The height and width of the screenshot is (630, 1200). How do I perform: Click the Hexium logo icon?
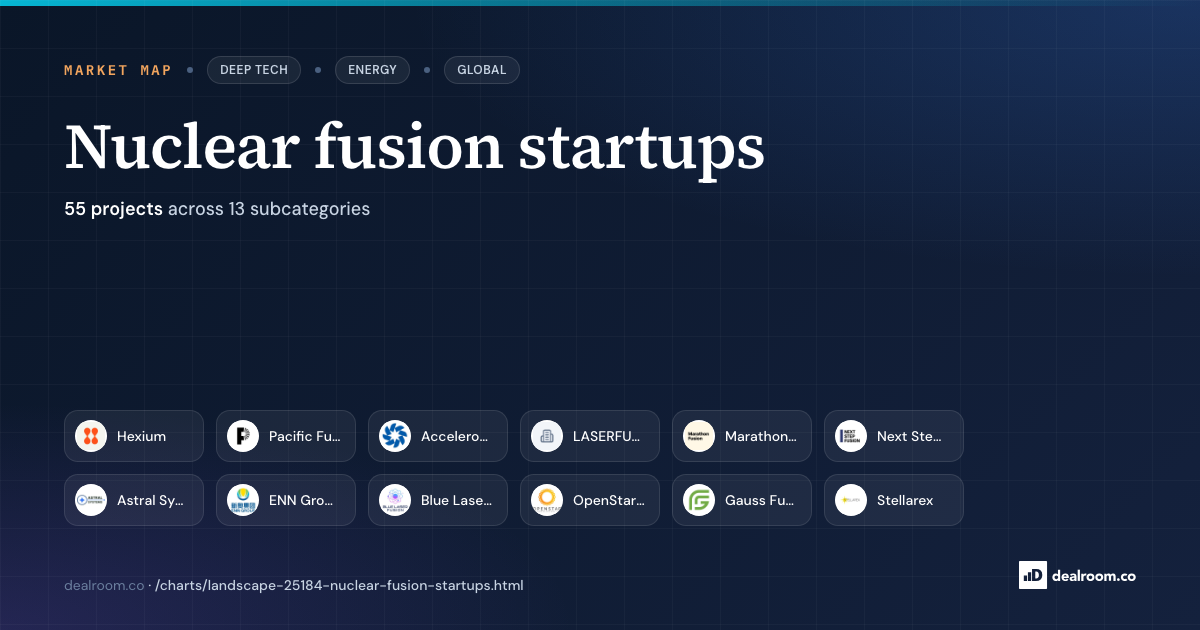pyautogui.click(x=91, y=436)
